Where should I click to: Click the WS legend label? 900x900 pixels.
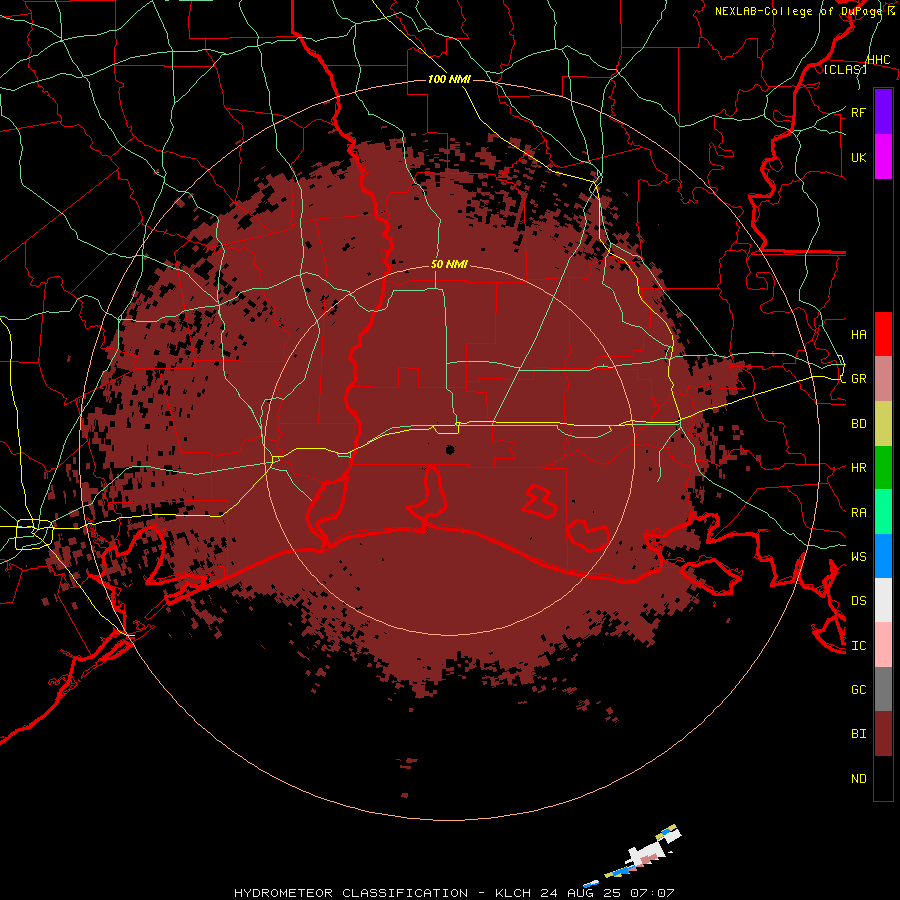point(858,557)
